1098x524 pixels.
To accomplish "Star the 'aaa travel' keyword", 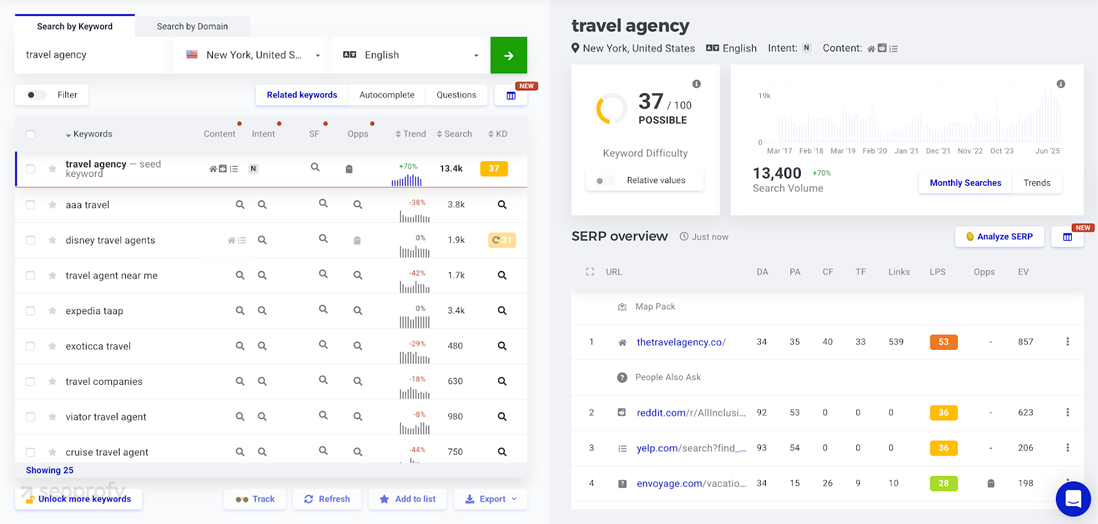I will [52, 205].
